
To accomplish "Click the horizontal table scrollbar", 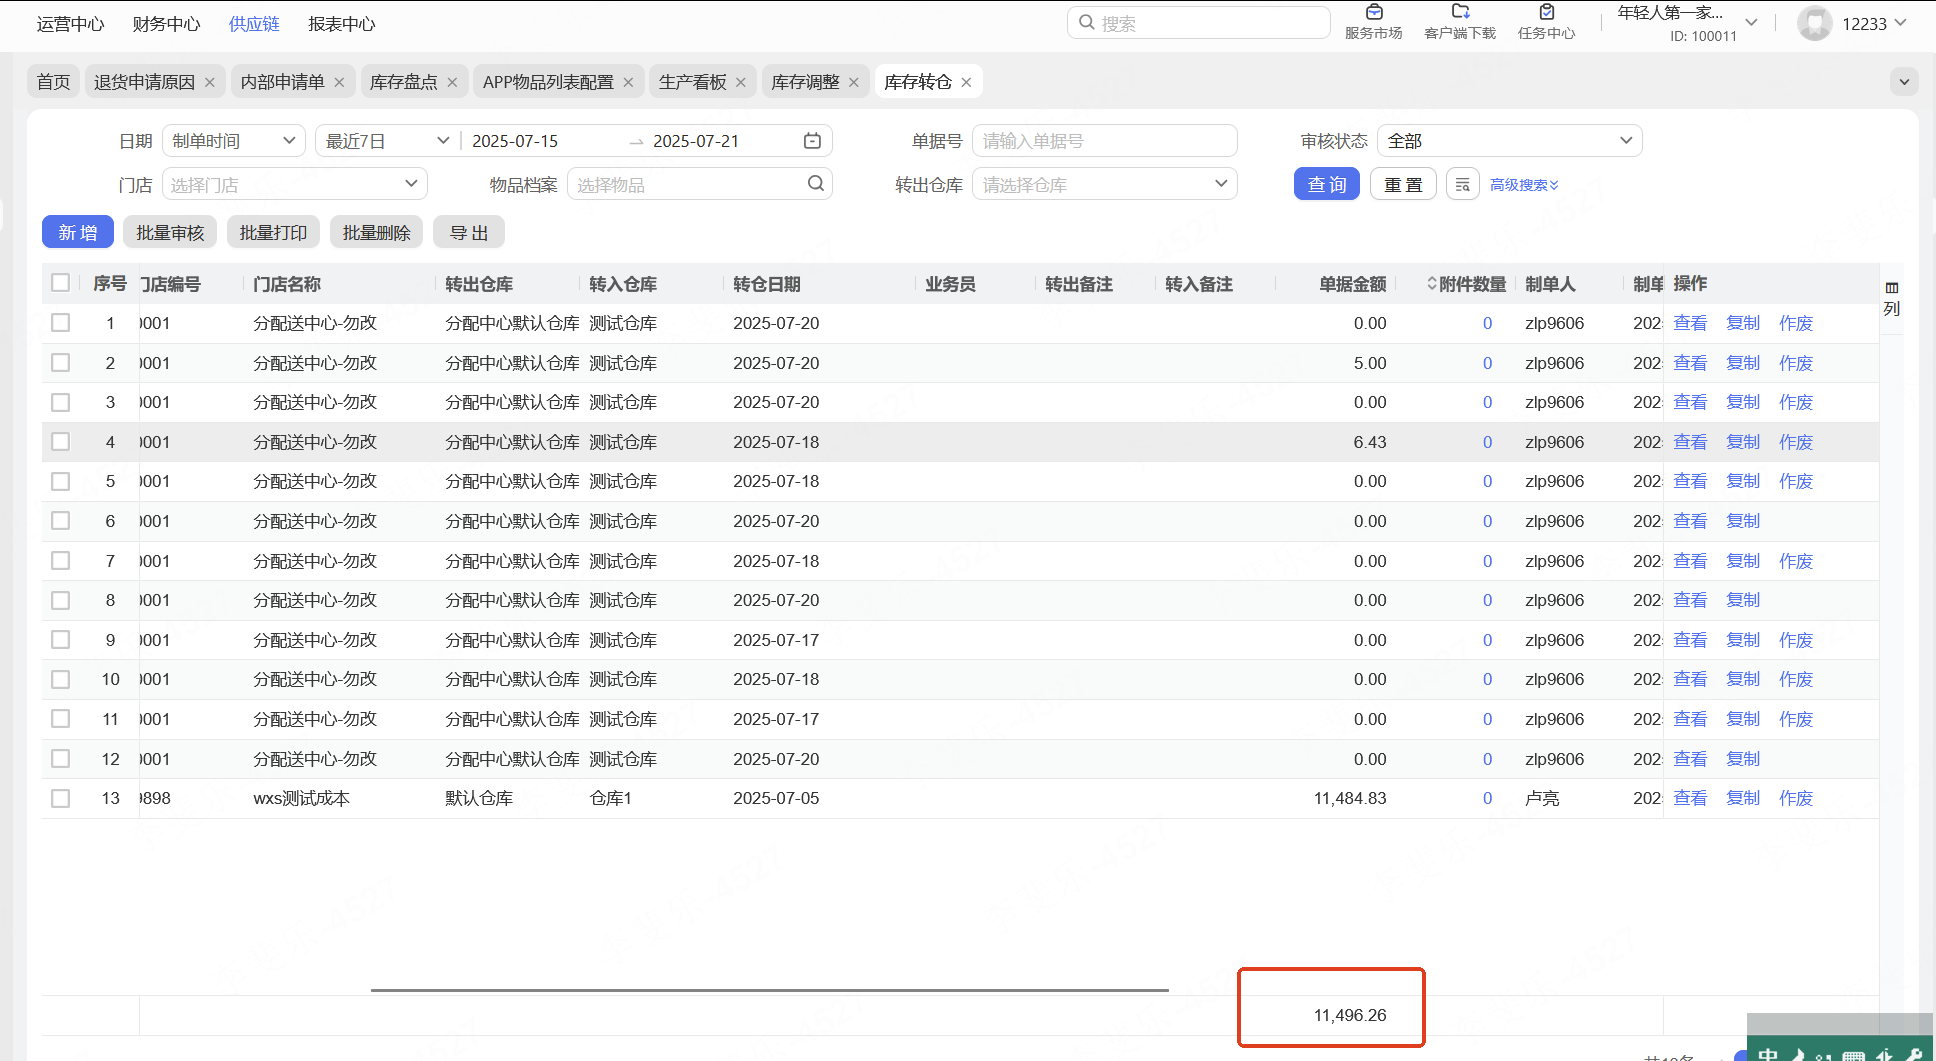I will [x=769, y=990].
